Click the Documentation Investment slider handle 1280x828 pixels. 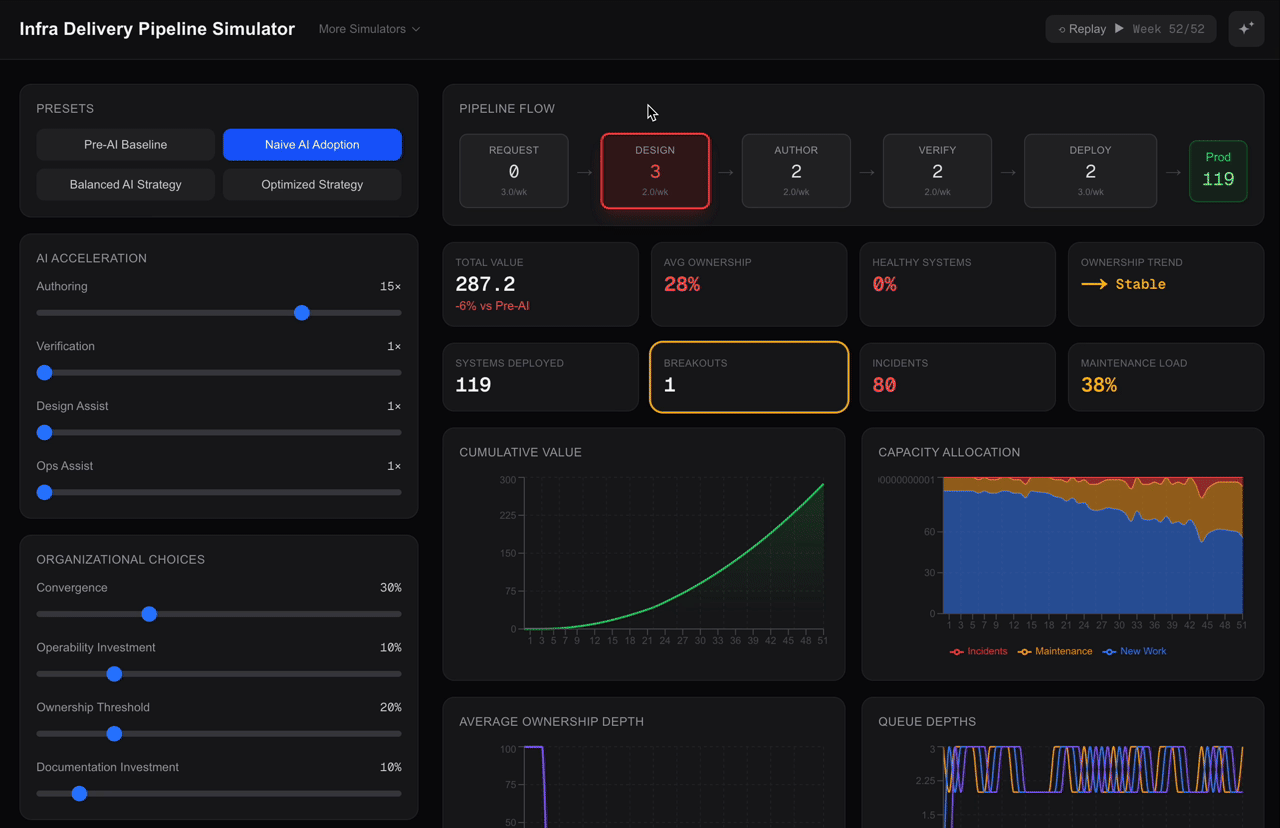tap(79, 794)
